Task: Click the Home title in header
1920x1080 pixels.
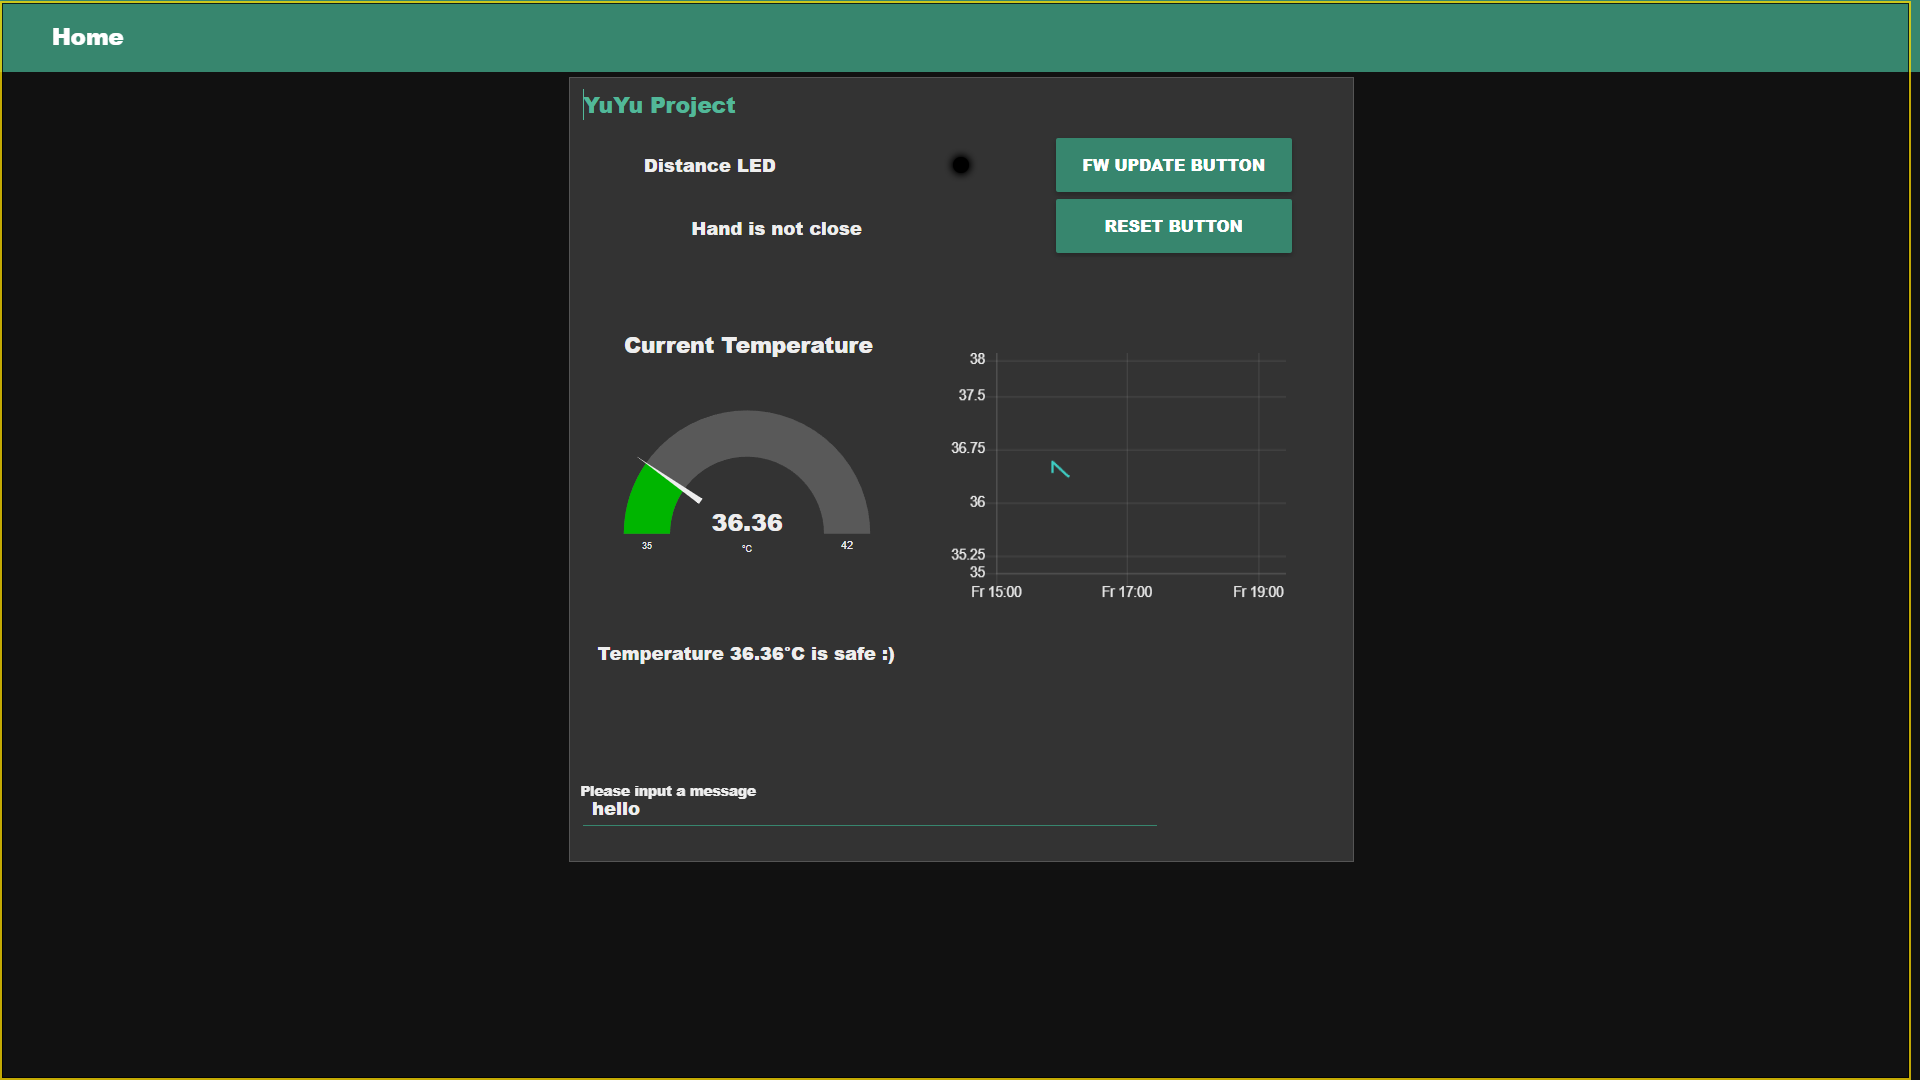Action: point(88,37)
